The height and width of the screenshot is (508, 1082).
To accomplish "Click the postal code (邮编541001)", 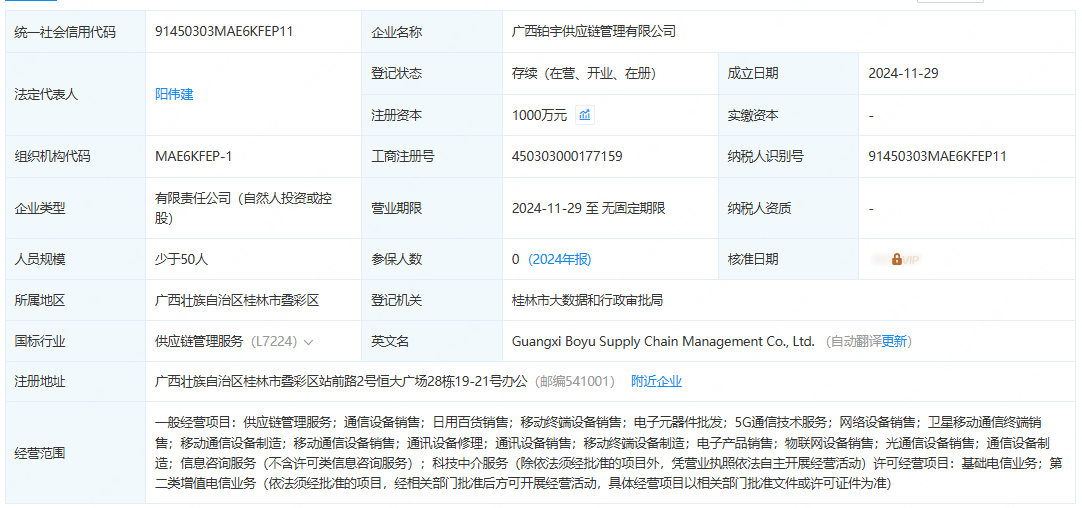I will [x=573, y=381].
